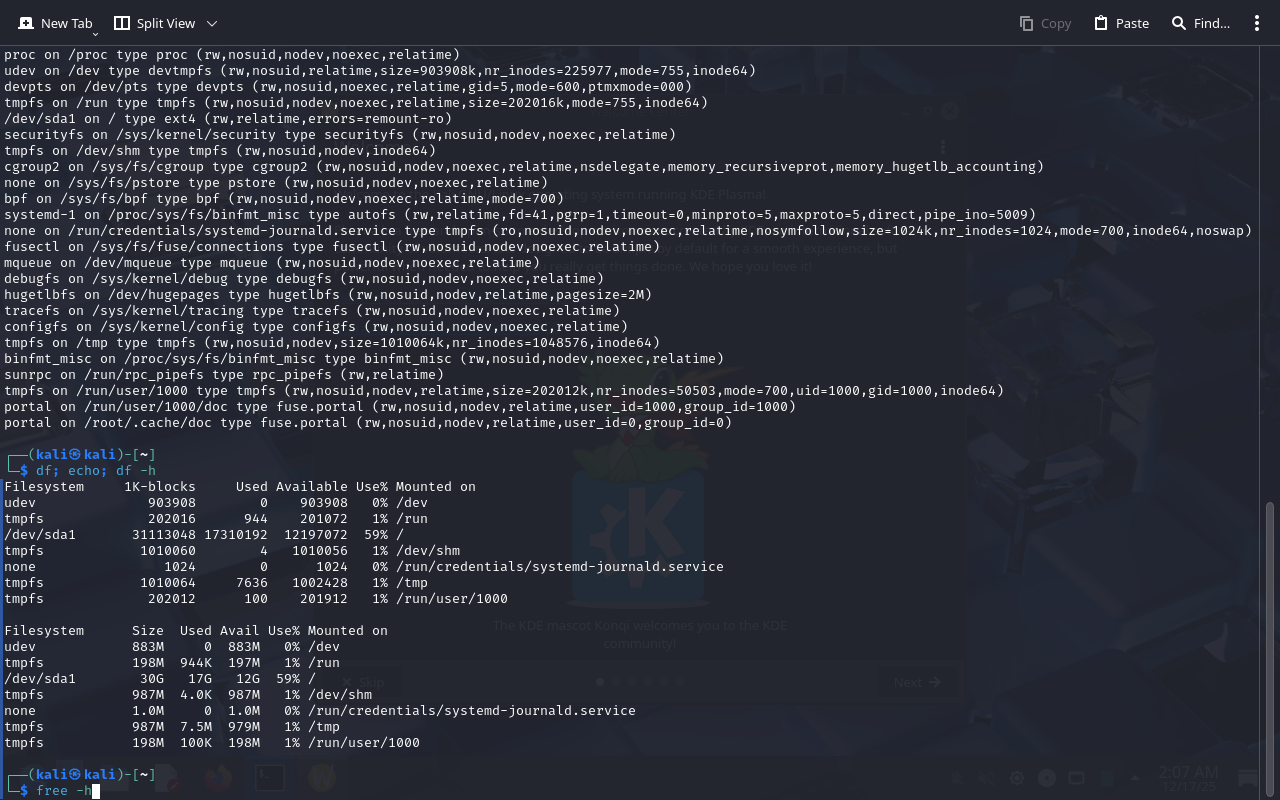Click the 'free -h' command at the prompt
Screen dimensions: 1280x800
(64, 791)
